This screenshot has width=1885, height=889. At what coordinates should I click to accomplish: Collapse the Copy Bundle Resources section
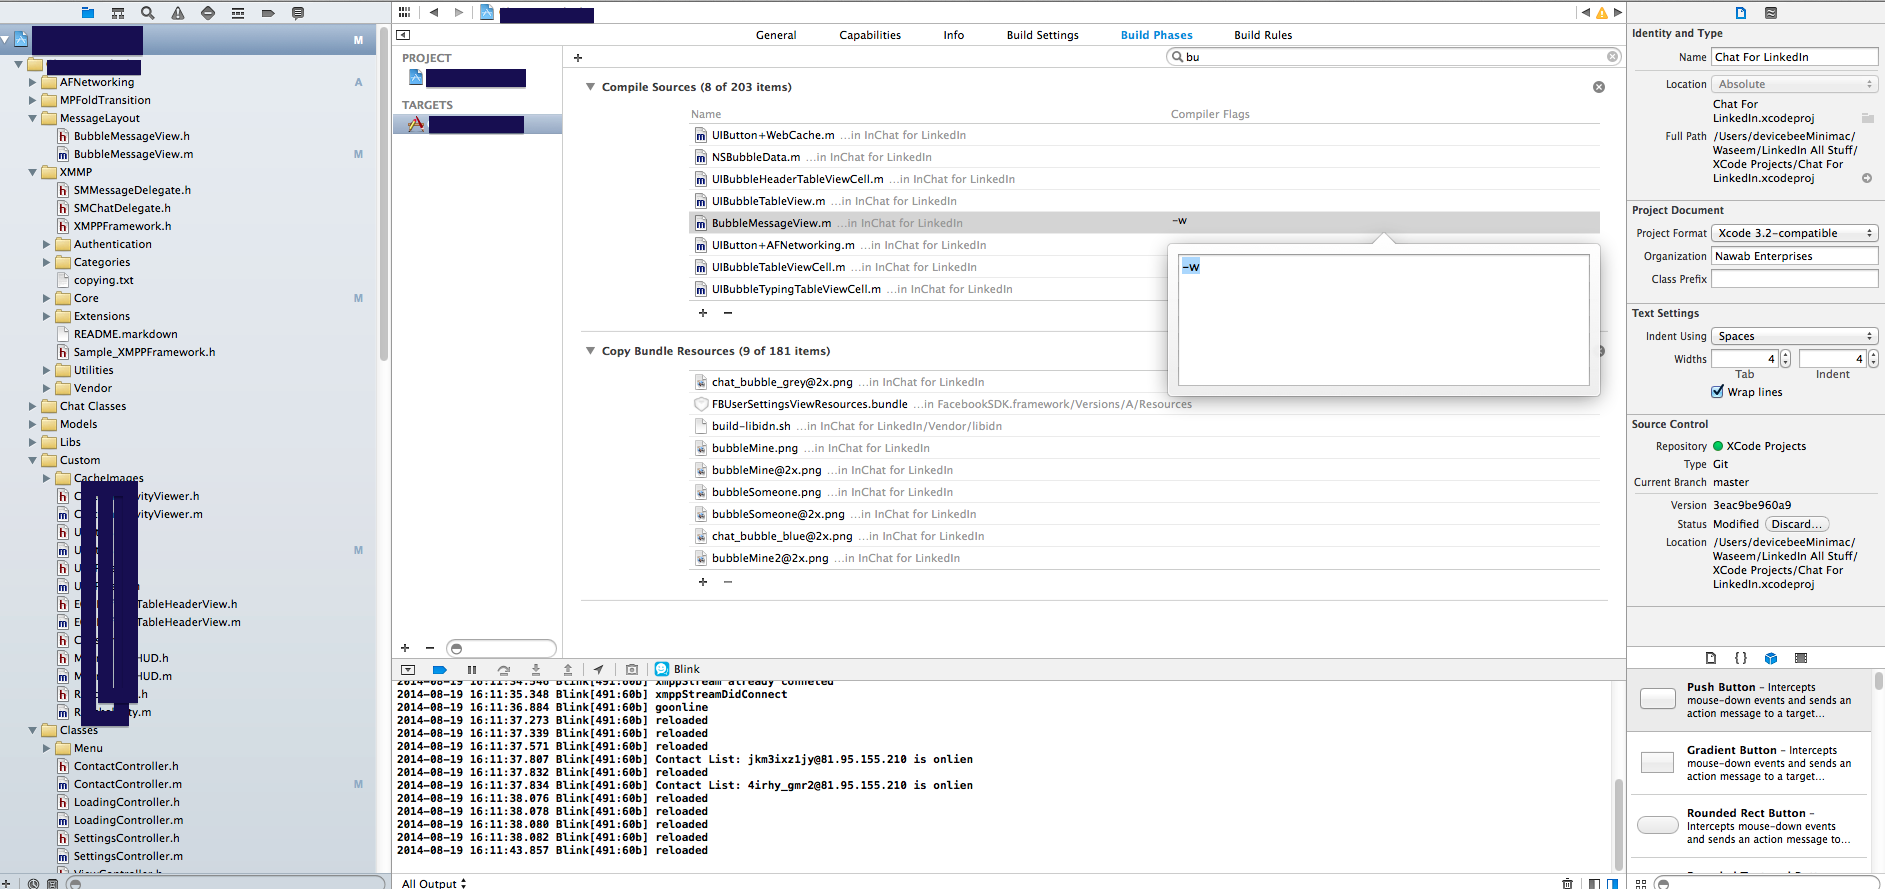click(x=590, y=351)
